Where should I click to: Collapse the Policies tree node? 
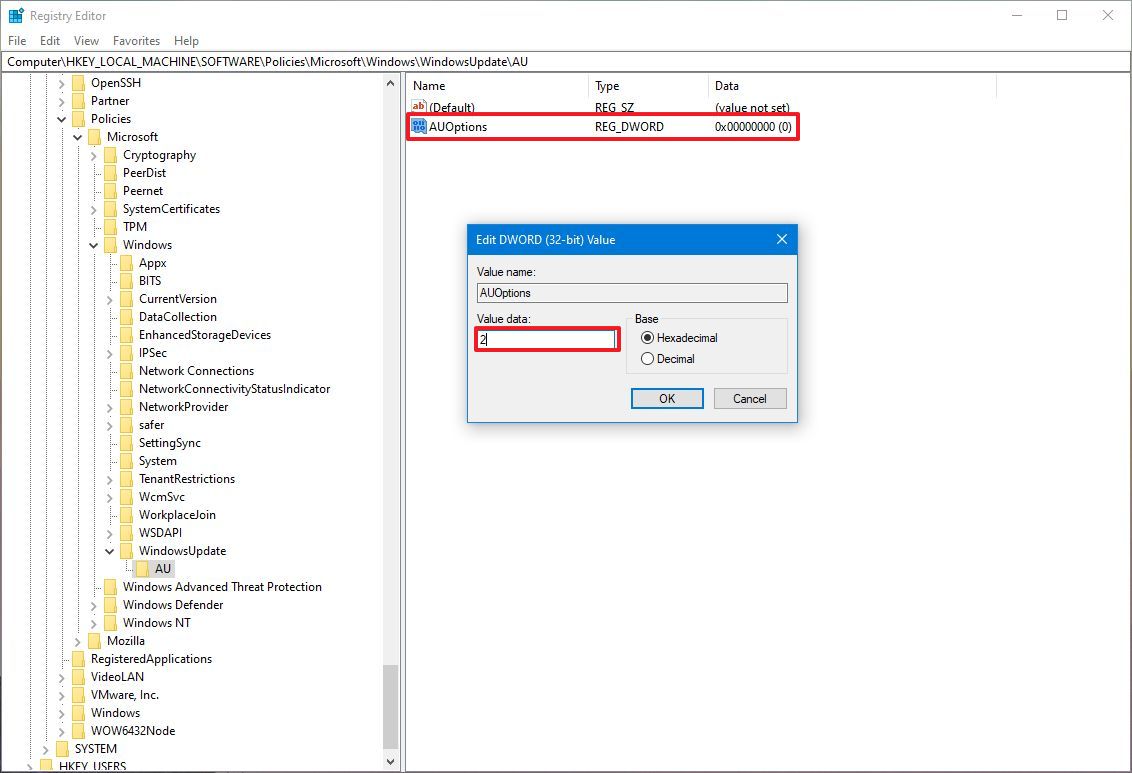(x=61, y=119)
